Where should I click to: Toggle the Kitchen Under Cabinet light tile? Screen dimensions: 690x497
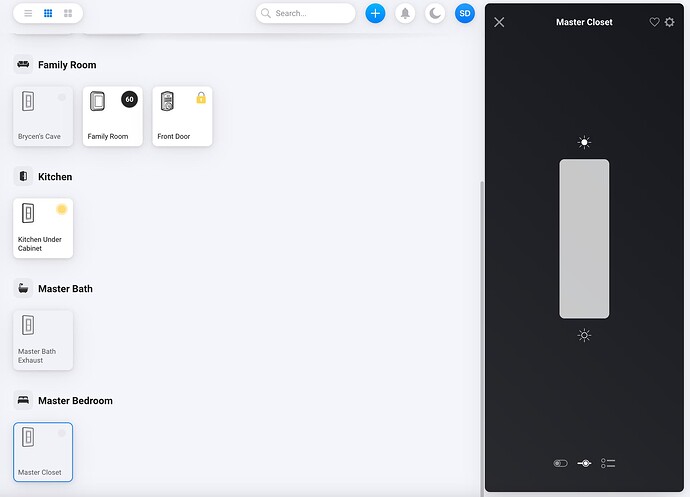[43, 228]
